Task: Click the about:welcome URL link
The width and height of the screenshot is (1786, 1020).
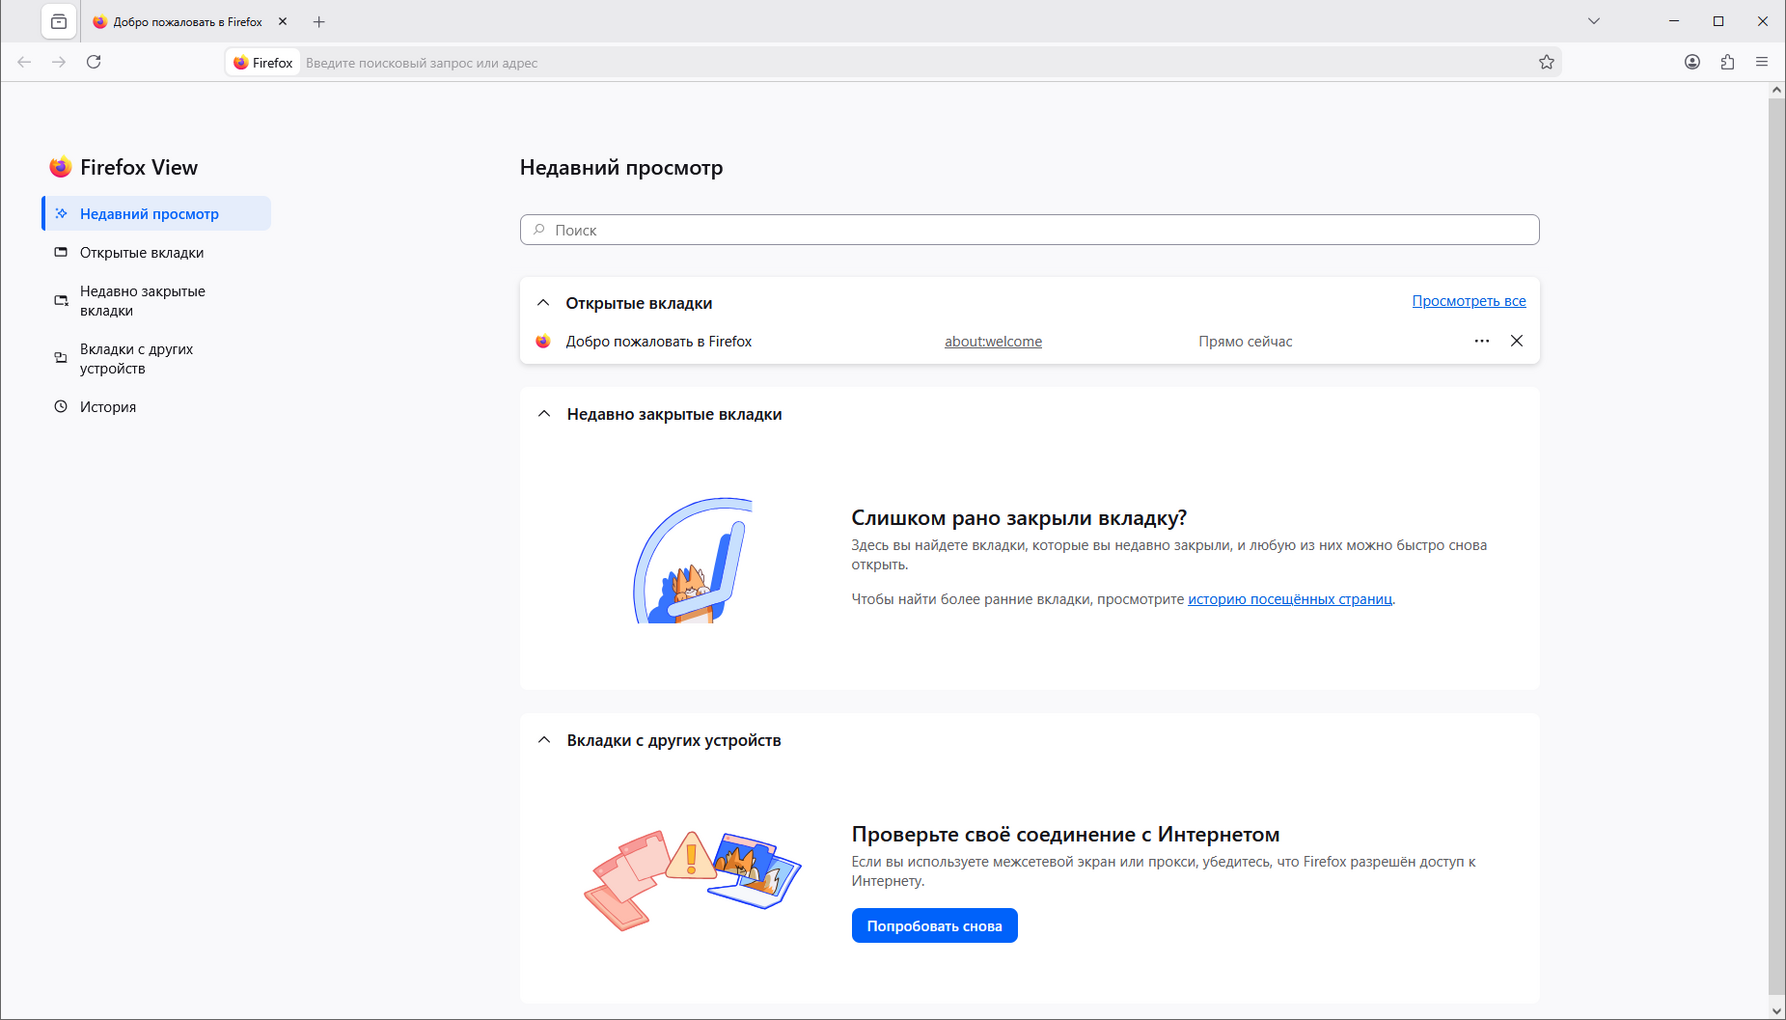Action: tap(993, 341)
